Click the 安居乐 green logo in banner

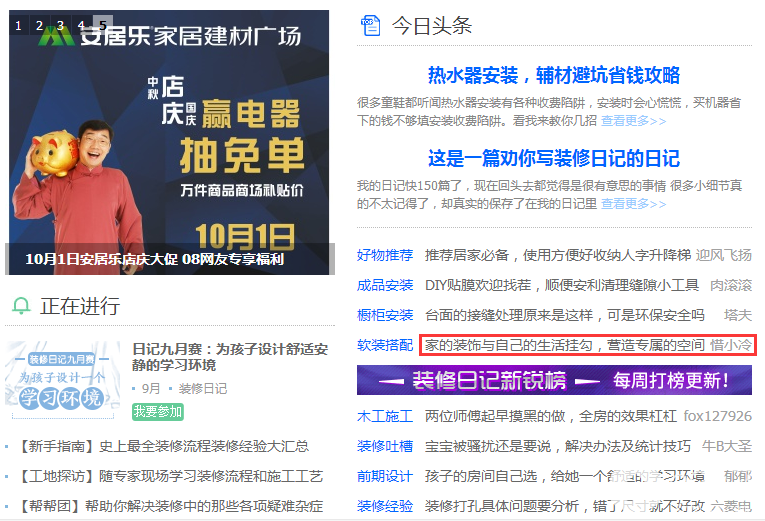(x=57, y=36)
